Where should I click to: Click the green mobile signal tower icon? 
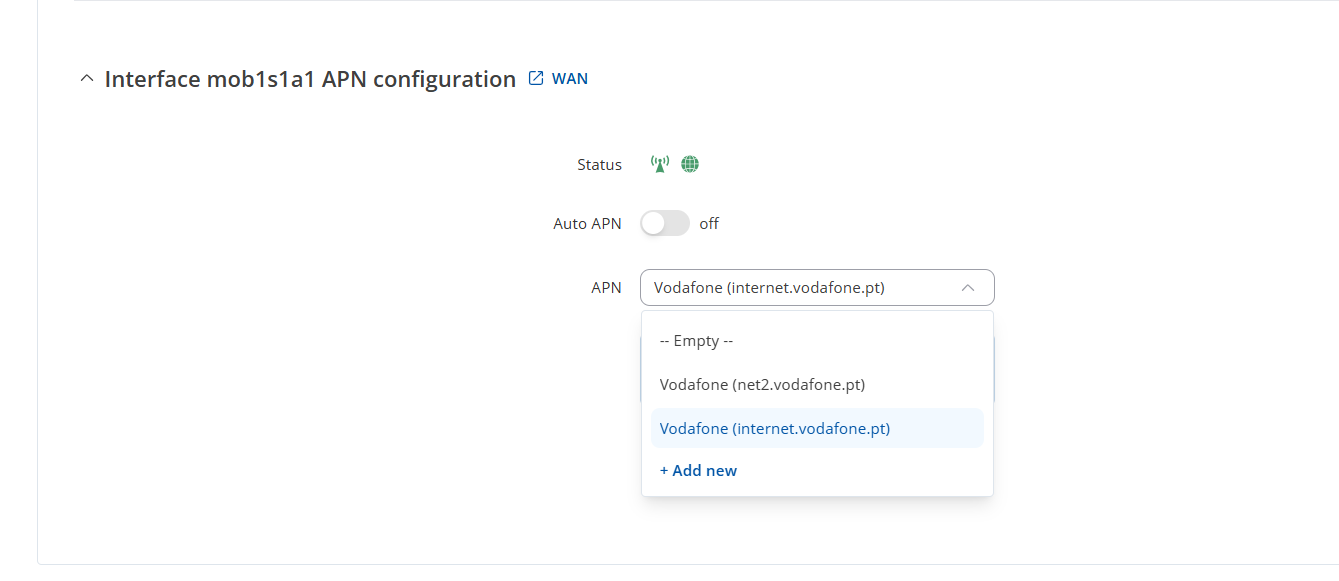pyautogui.click(x=659, y=164)
